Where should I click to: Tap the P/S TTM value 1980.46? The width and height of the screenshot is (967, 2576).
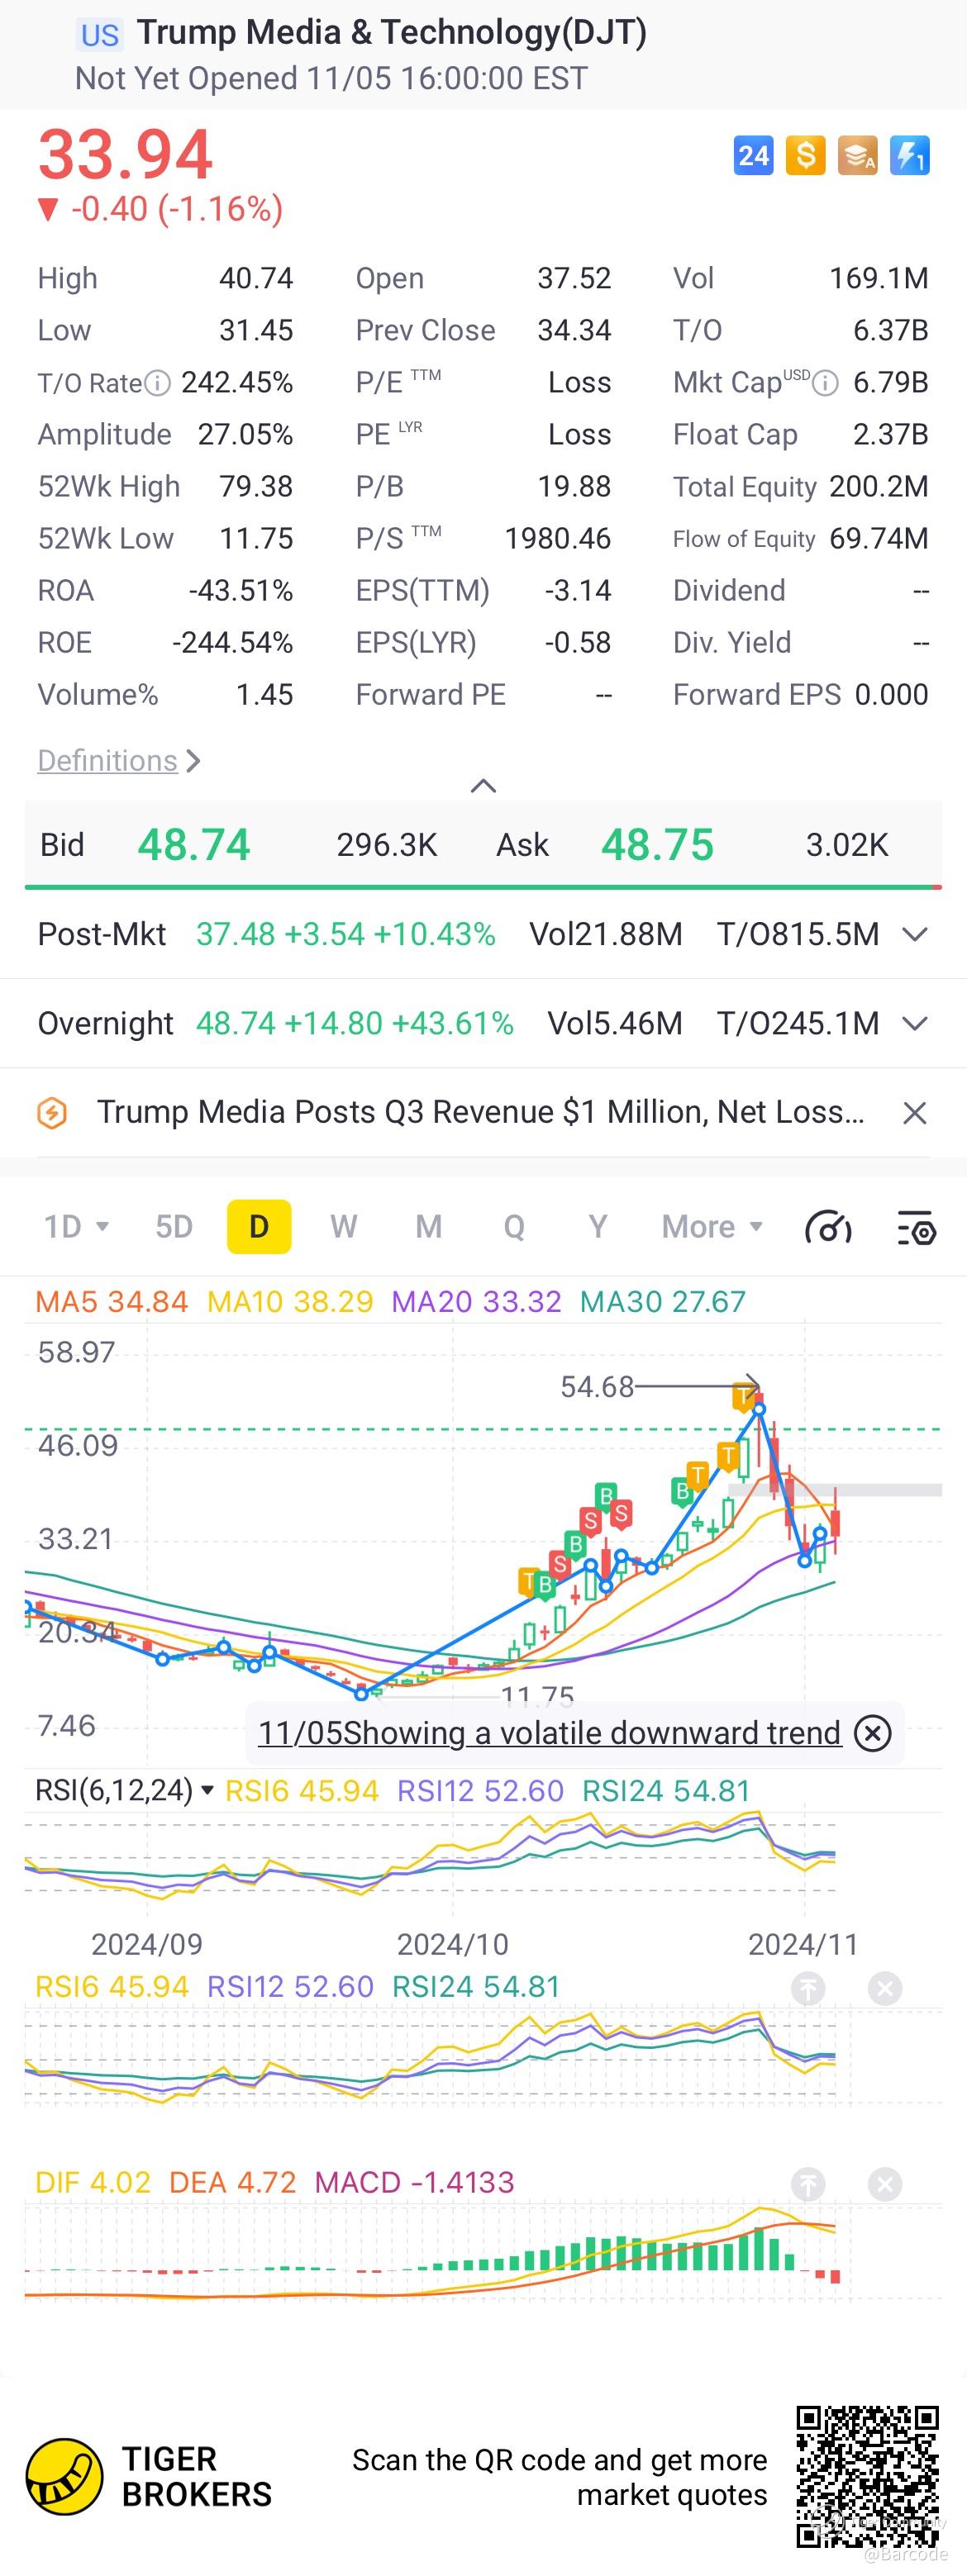tap(558, 539)
